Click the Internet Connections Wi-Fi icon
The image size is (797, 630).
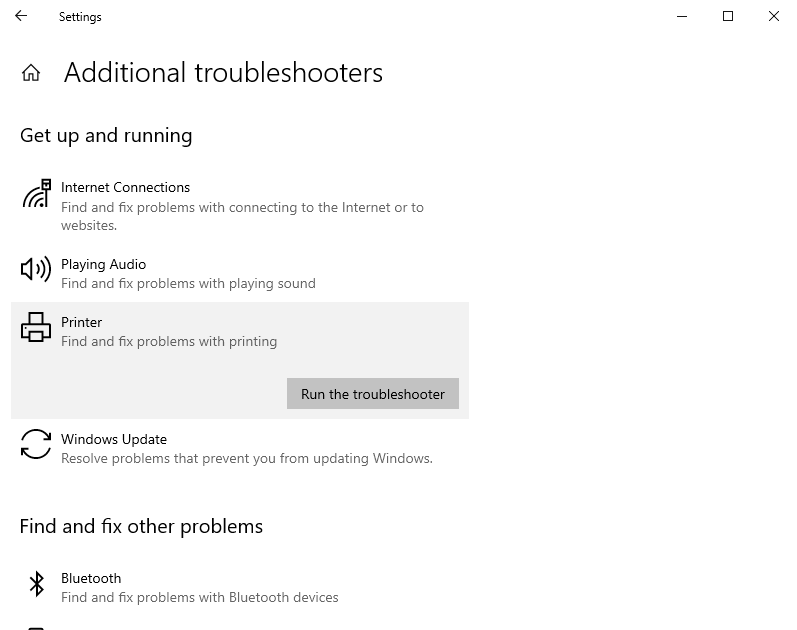[x=36, y=194]
